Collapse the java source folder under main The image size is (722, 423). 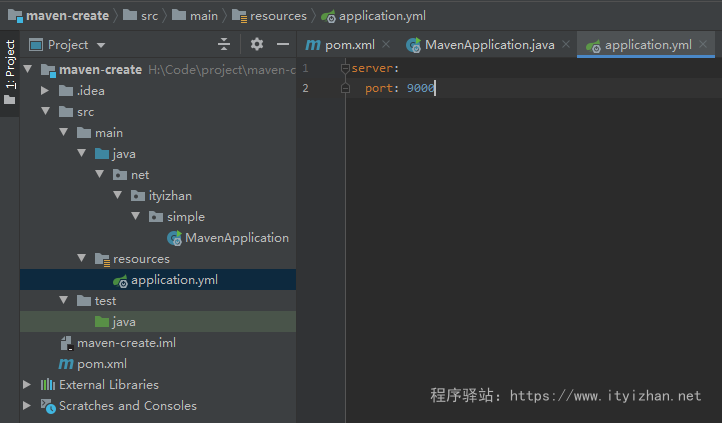(x=82, y=153)
